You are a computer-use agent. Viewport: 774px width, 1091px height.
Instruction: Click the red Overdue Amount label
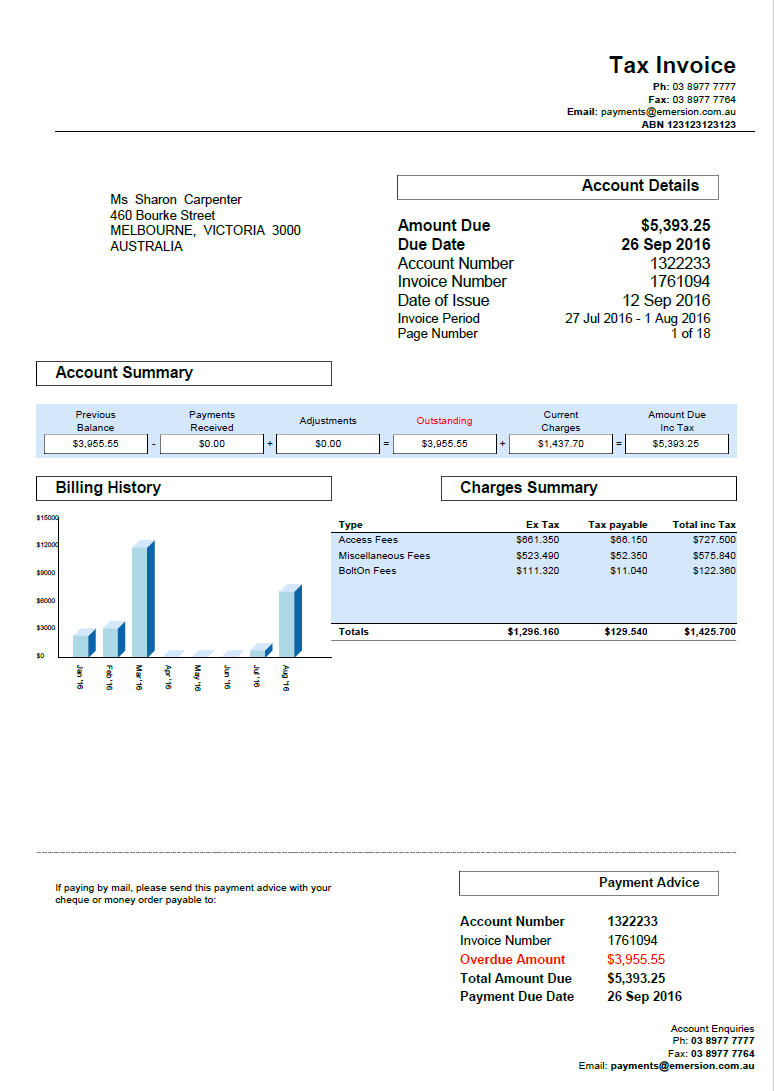point(512,960)
